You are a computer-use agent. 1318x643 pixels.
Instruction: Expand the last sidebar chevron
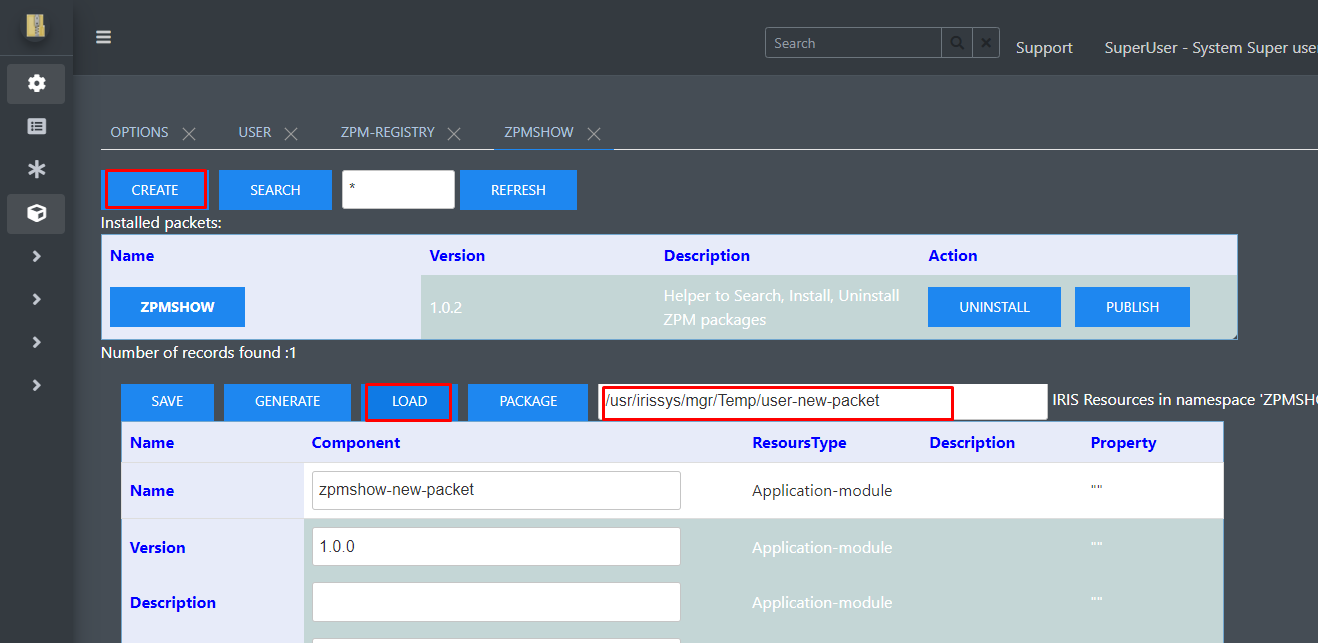tap(36, 385)
